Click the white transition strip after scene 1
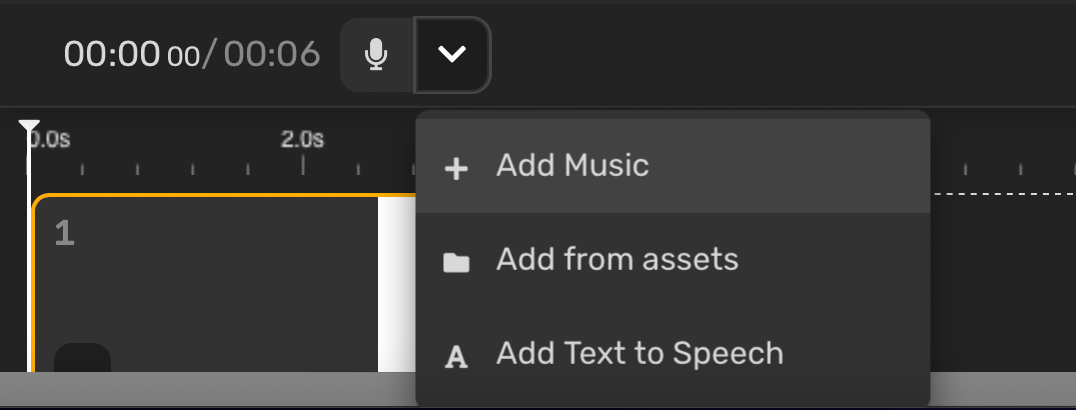 [397, 285]
